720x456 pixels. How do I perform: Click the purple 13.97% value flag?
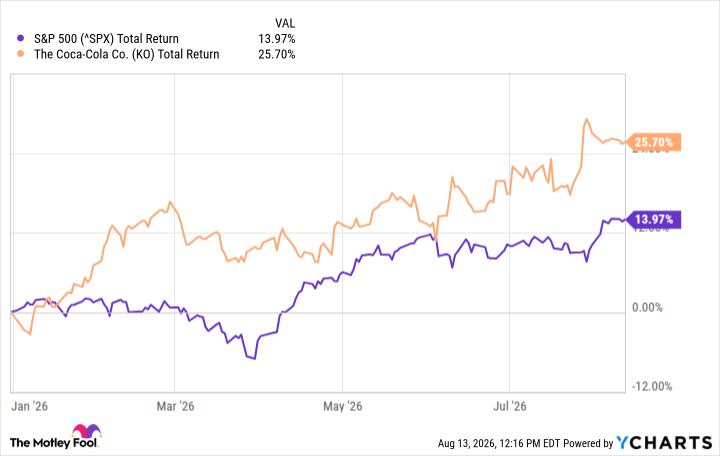(x=653, y=220)
